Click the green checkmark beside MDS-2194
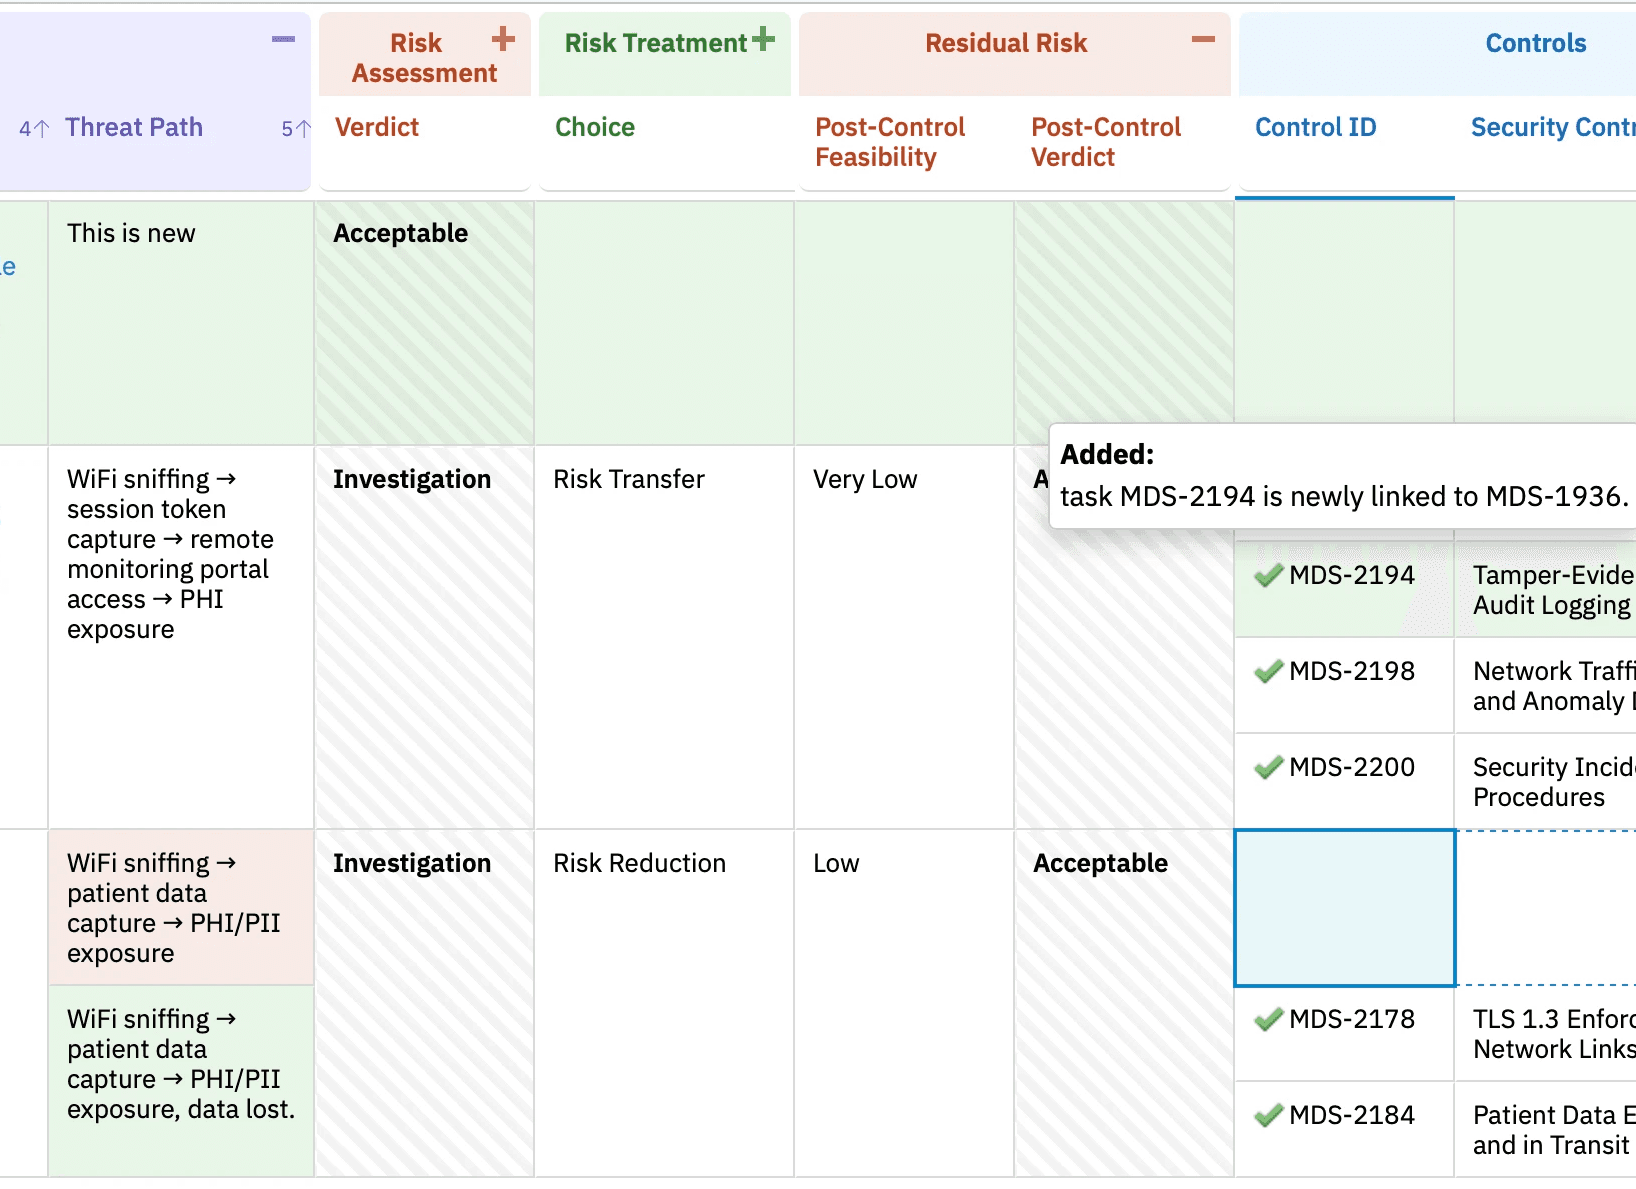The height and width of the screenshot is (1189, 1636). coord(1268,575)
